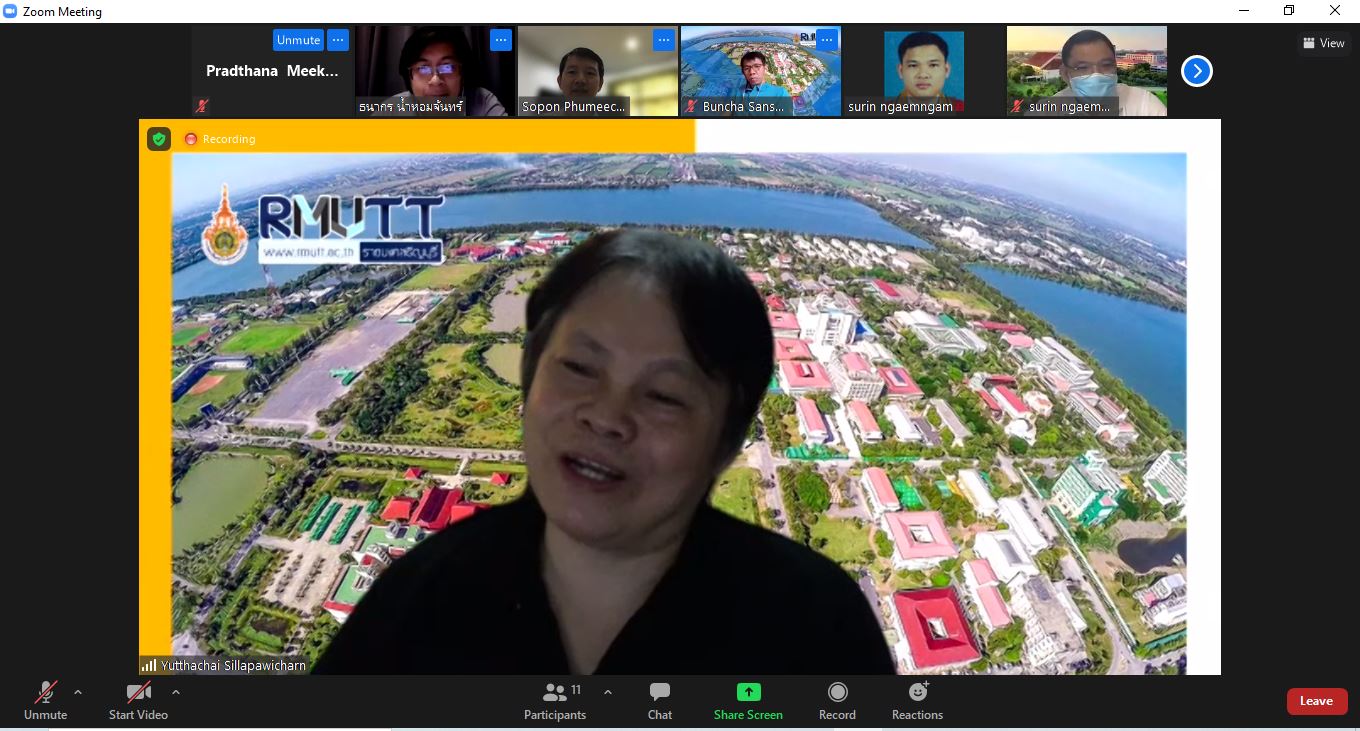Open the View layout menu

coord(1324,43)
